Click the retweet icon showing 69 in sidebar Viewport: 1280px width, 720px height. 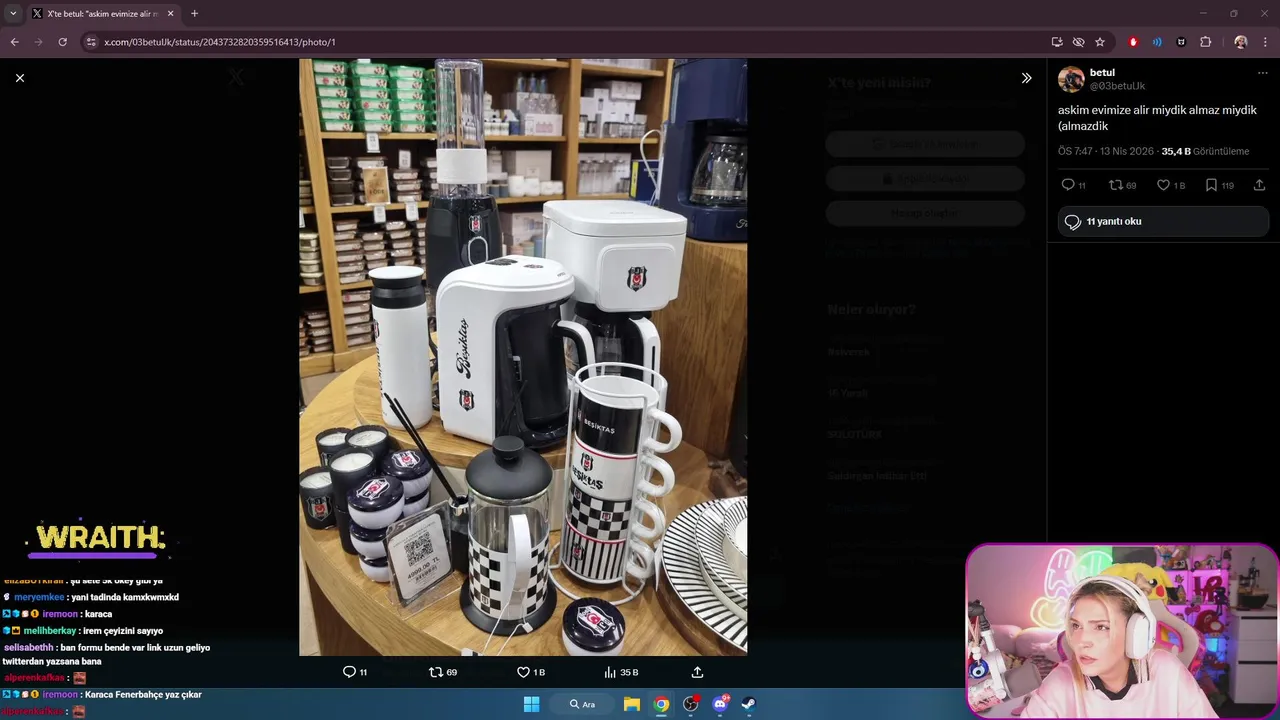coord(1116,185)
